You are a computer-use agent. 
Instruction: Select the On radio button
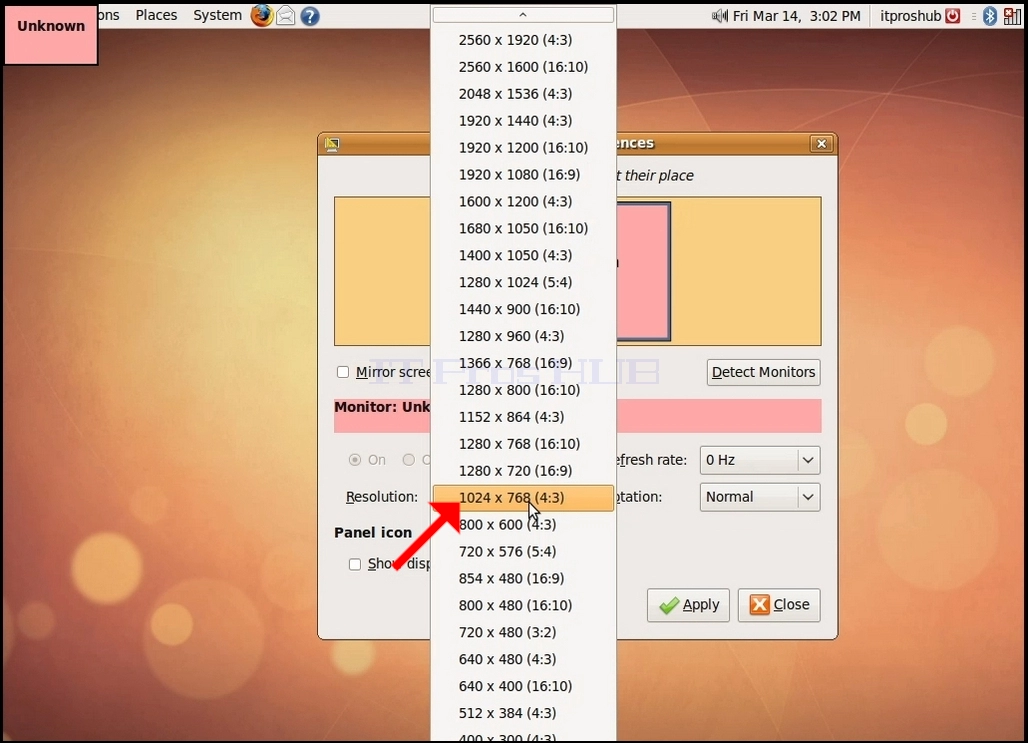point(355,460)
